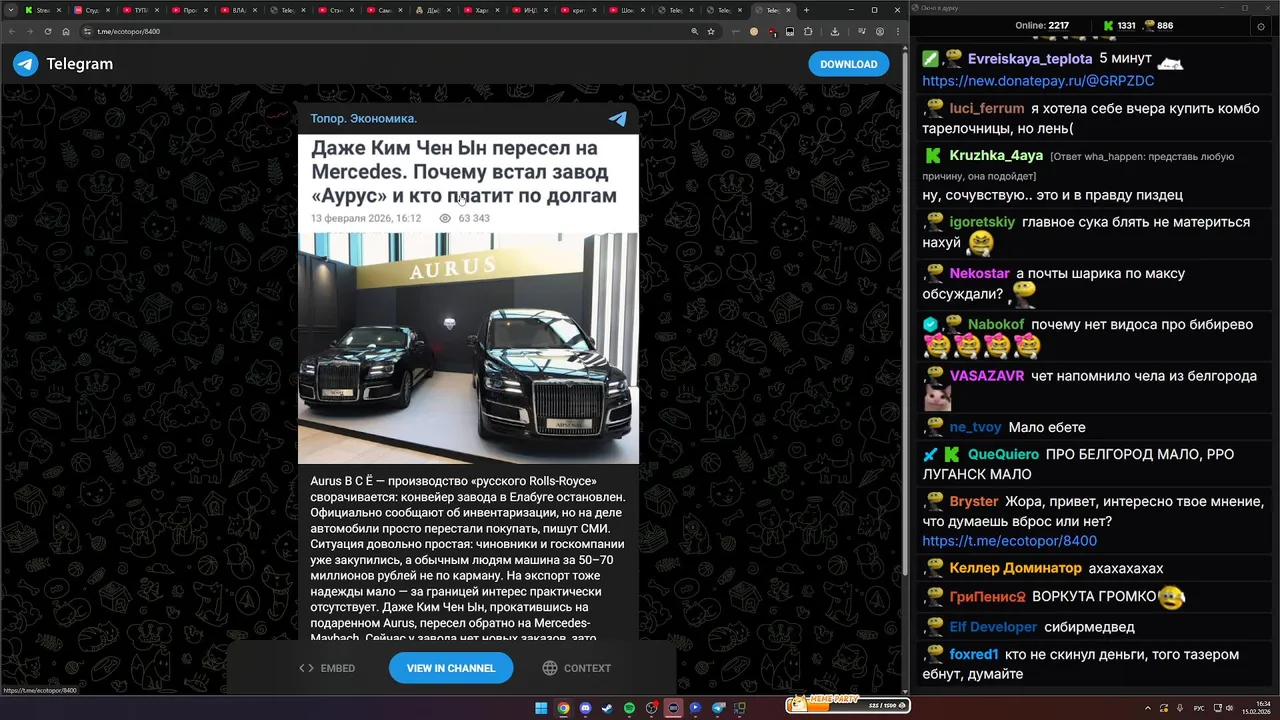Click username foxred1 in chat
The height and width of the screenshot is (720, 1280).
[x=974, y=654]
